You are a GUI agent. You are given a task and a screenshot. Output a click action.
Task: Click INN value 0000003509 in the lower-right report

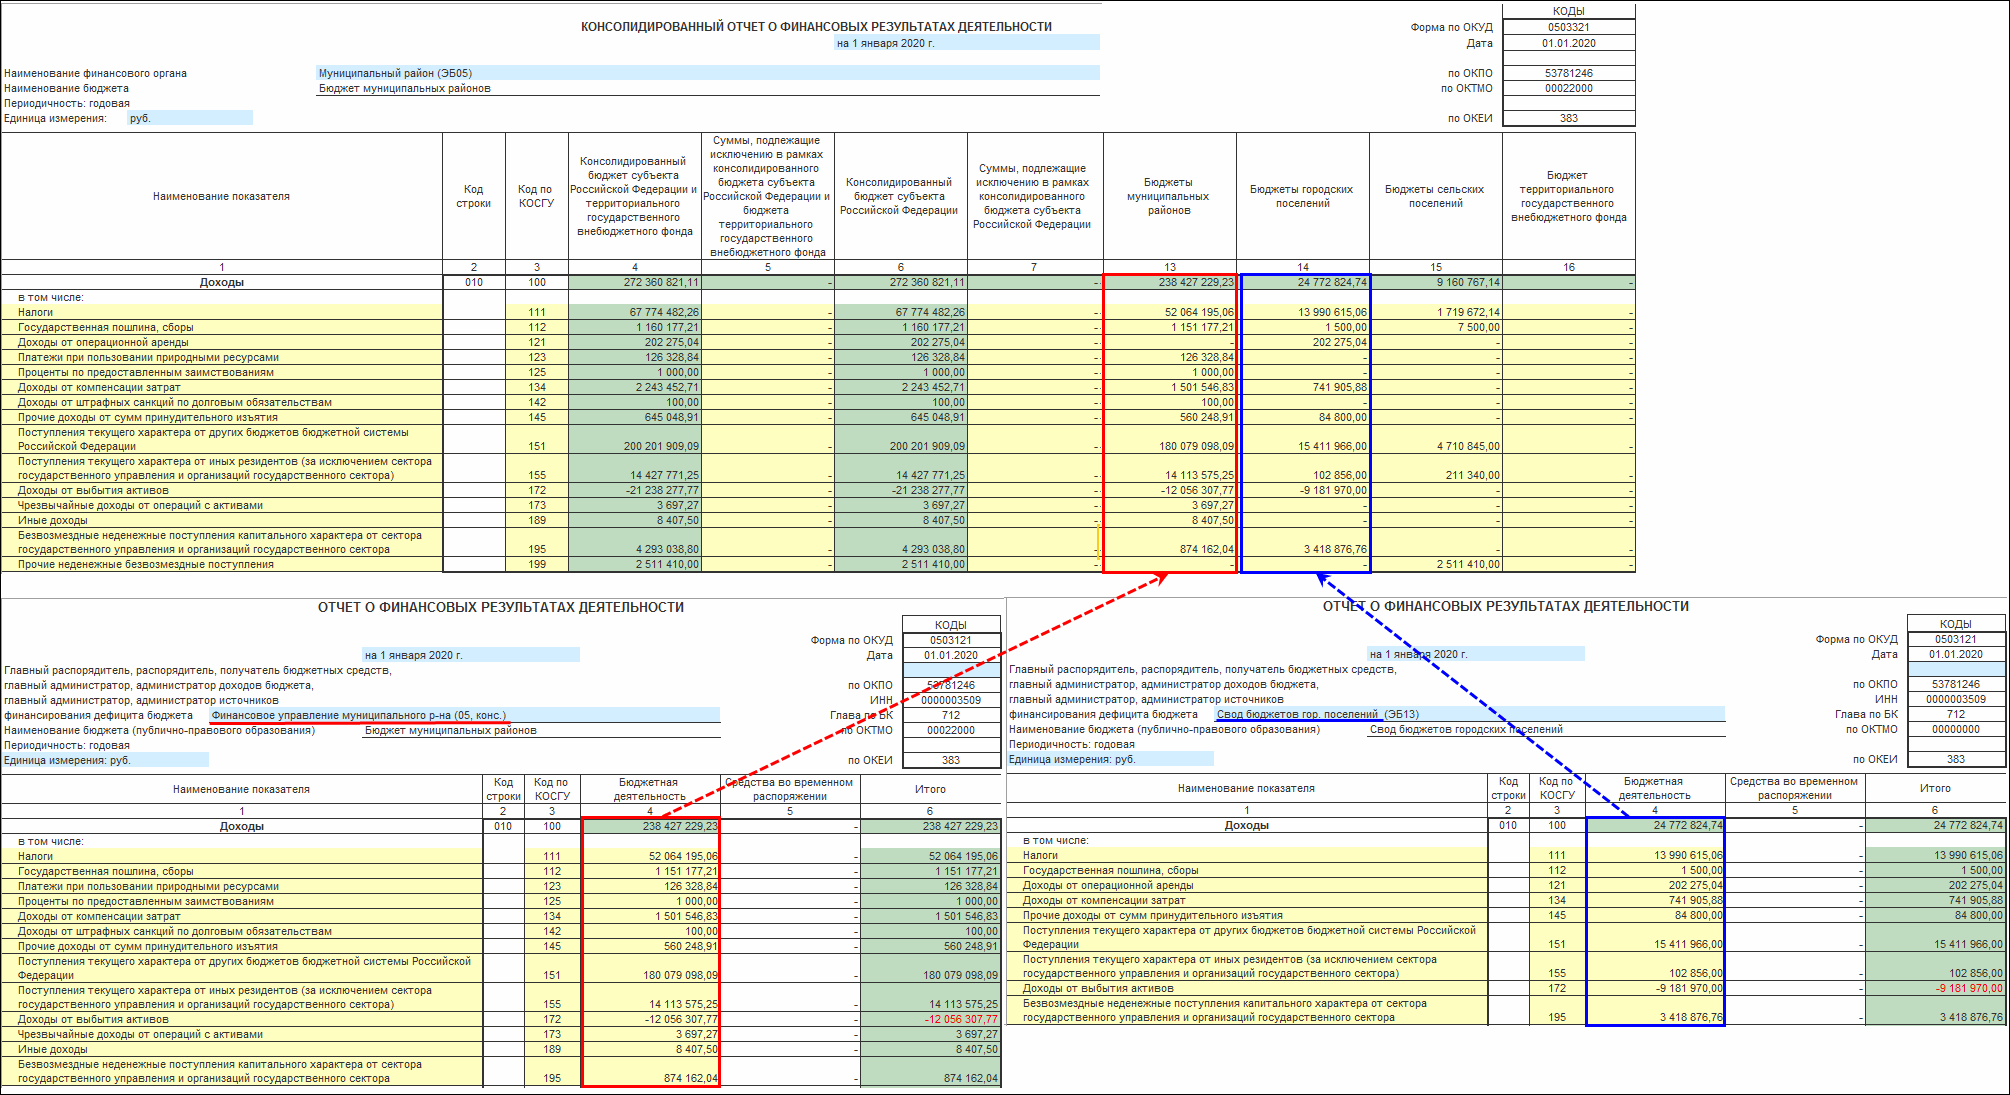1955,699
